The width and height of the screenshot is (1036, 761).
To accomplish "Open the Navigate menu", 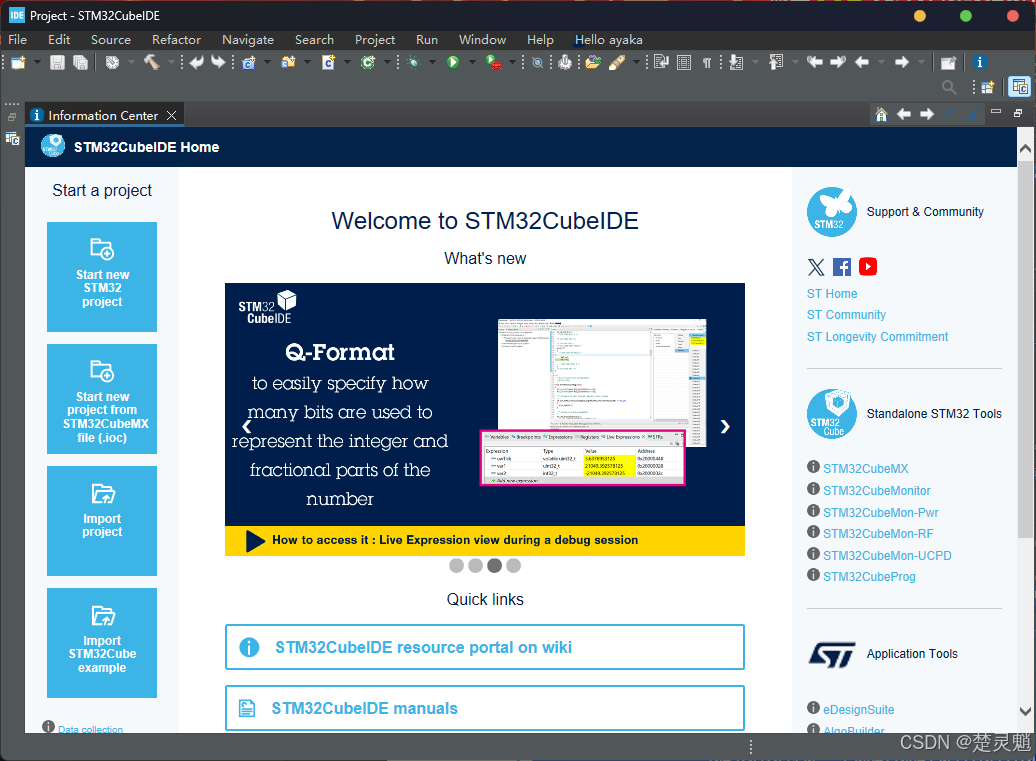I will point(248,40).
